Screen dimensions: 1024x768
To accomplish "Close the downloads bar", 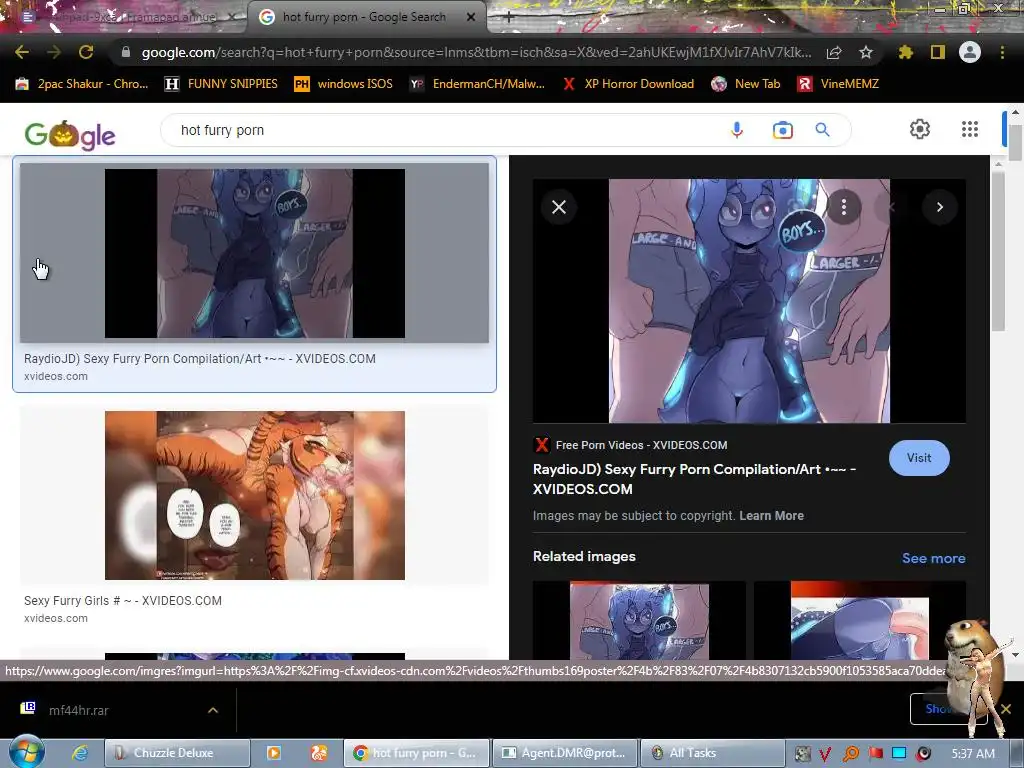I will (x=1006, y=709).
